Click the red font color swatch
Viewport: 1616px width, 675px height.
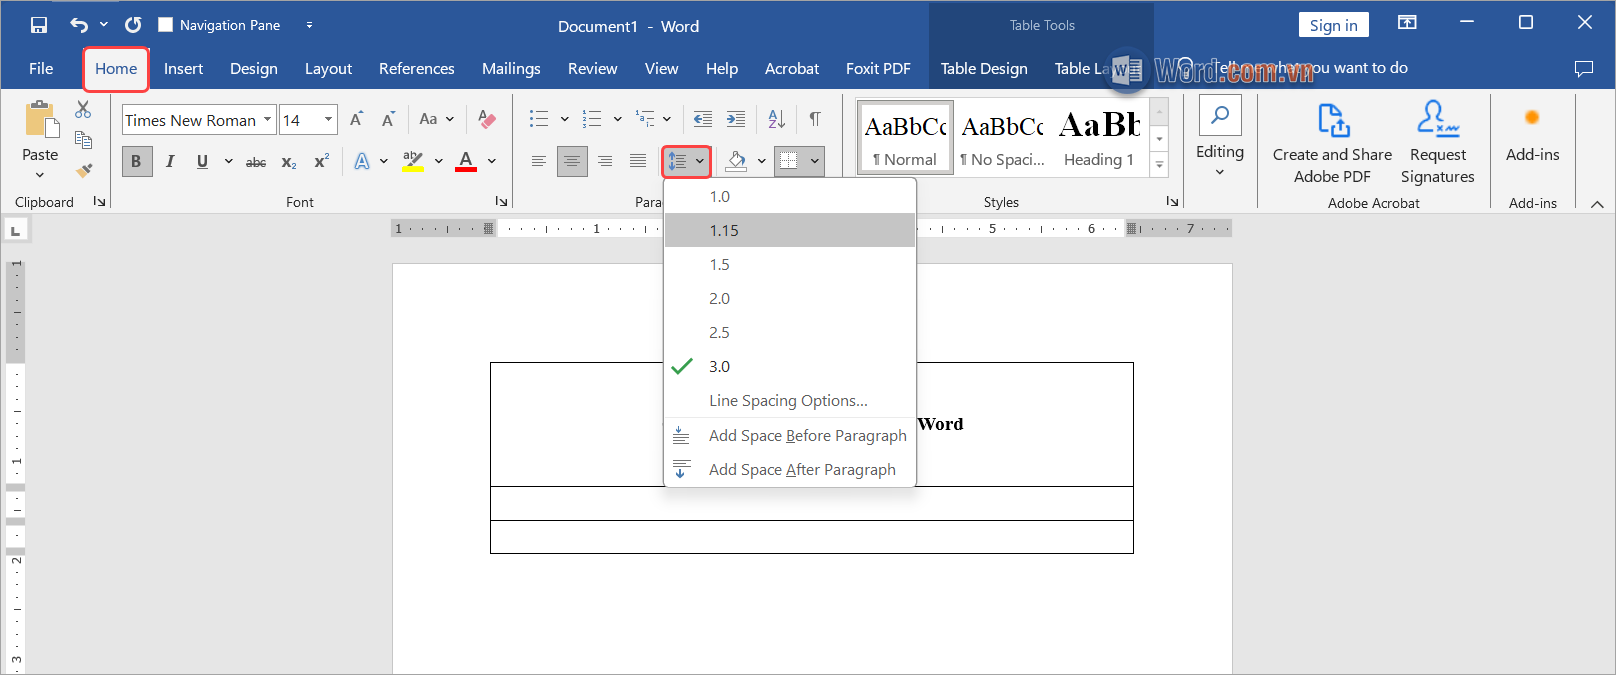click(x=466, y=161)
